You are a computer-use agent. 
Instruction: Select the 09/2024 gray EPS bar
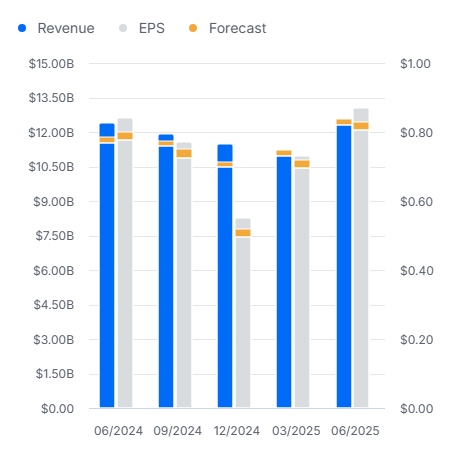(184, 275)
